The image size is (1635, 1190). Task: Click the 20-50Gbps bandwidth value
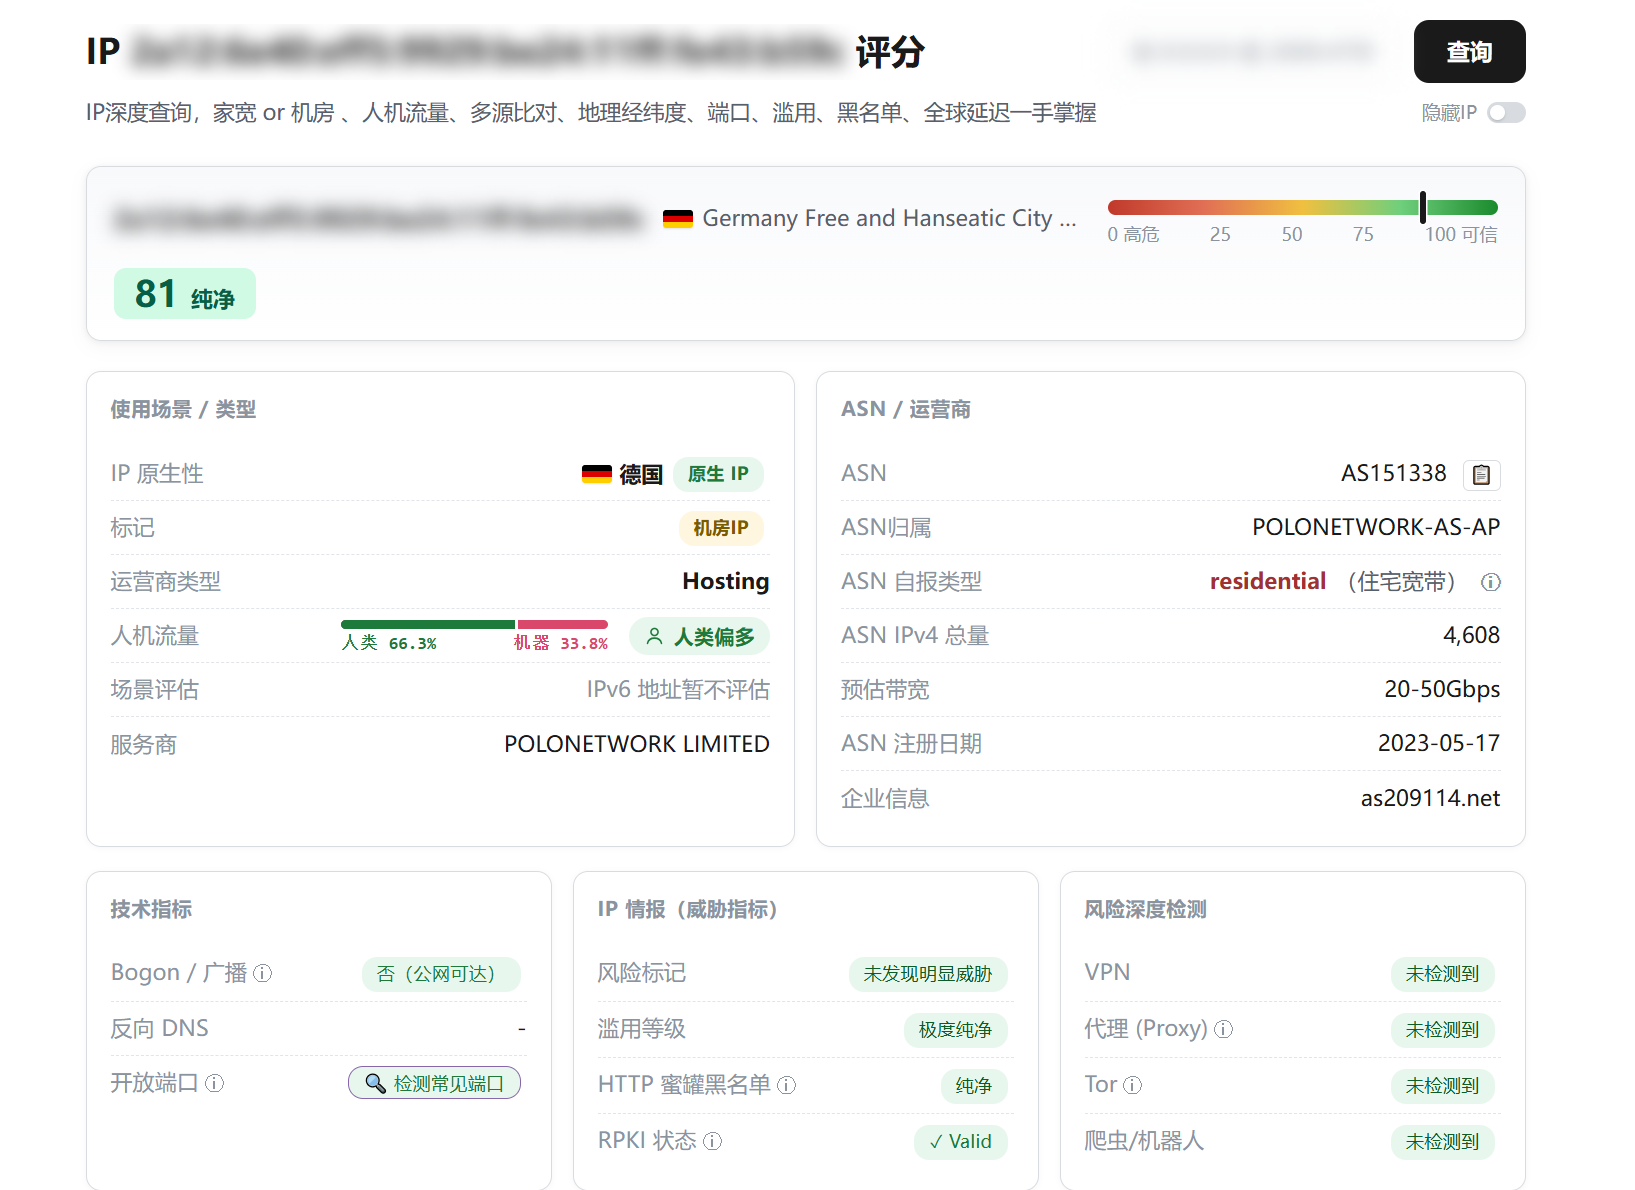[1442, 689]
